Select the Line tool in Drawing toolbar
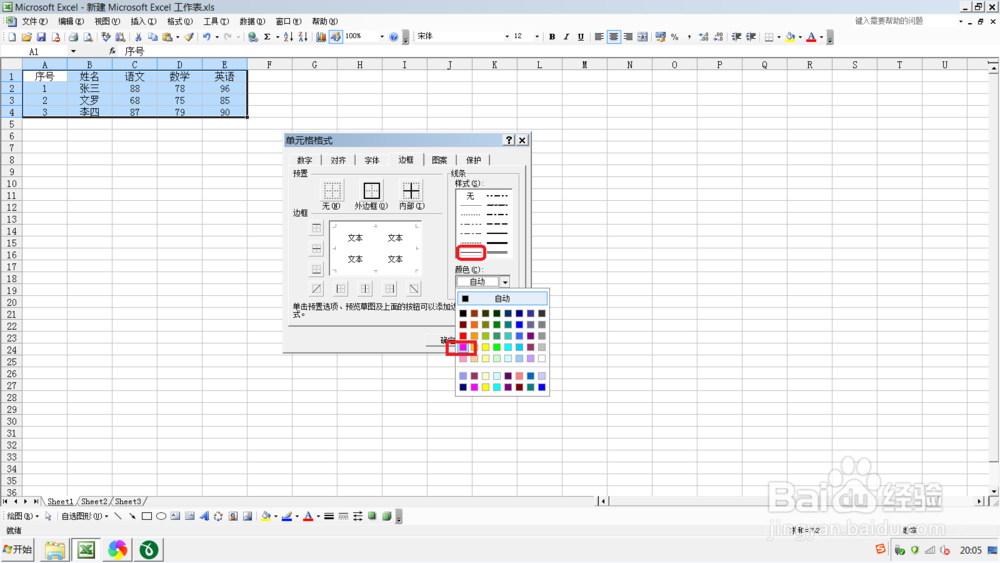The height and width of the screenshot is (563, 1000). point(118,516)
